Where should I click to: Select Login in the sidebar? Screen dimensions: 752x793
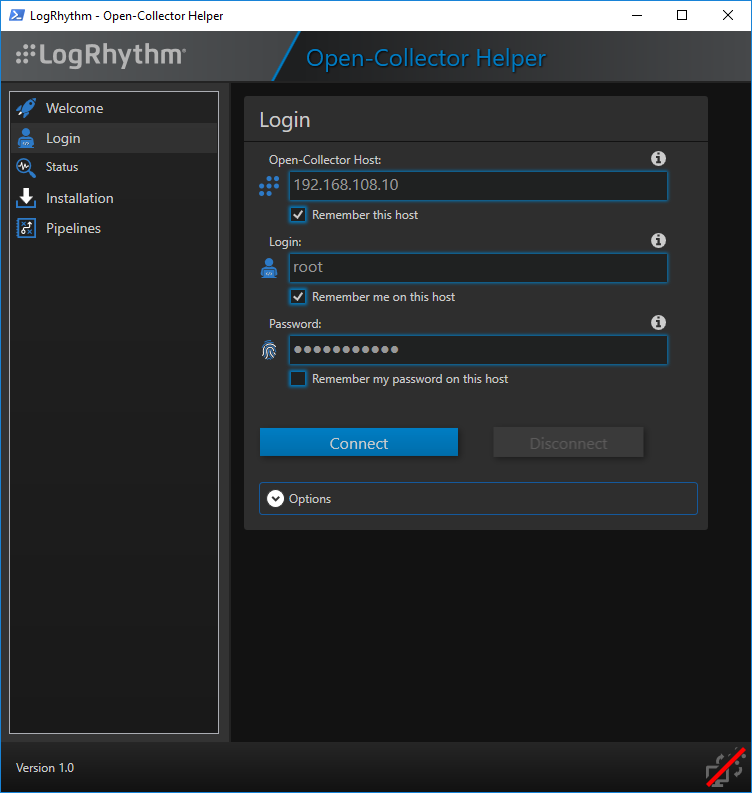click(x=114, y=138)
